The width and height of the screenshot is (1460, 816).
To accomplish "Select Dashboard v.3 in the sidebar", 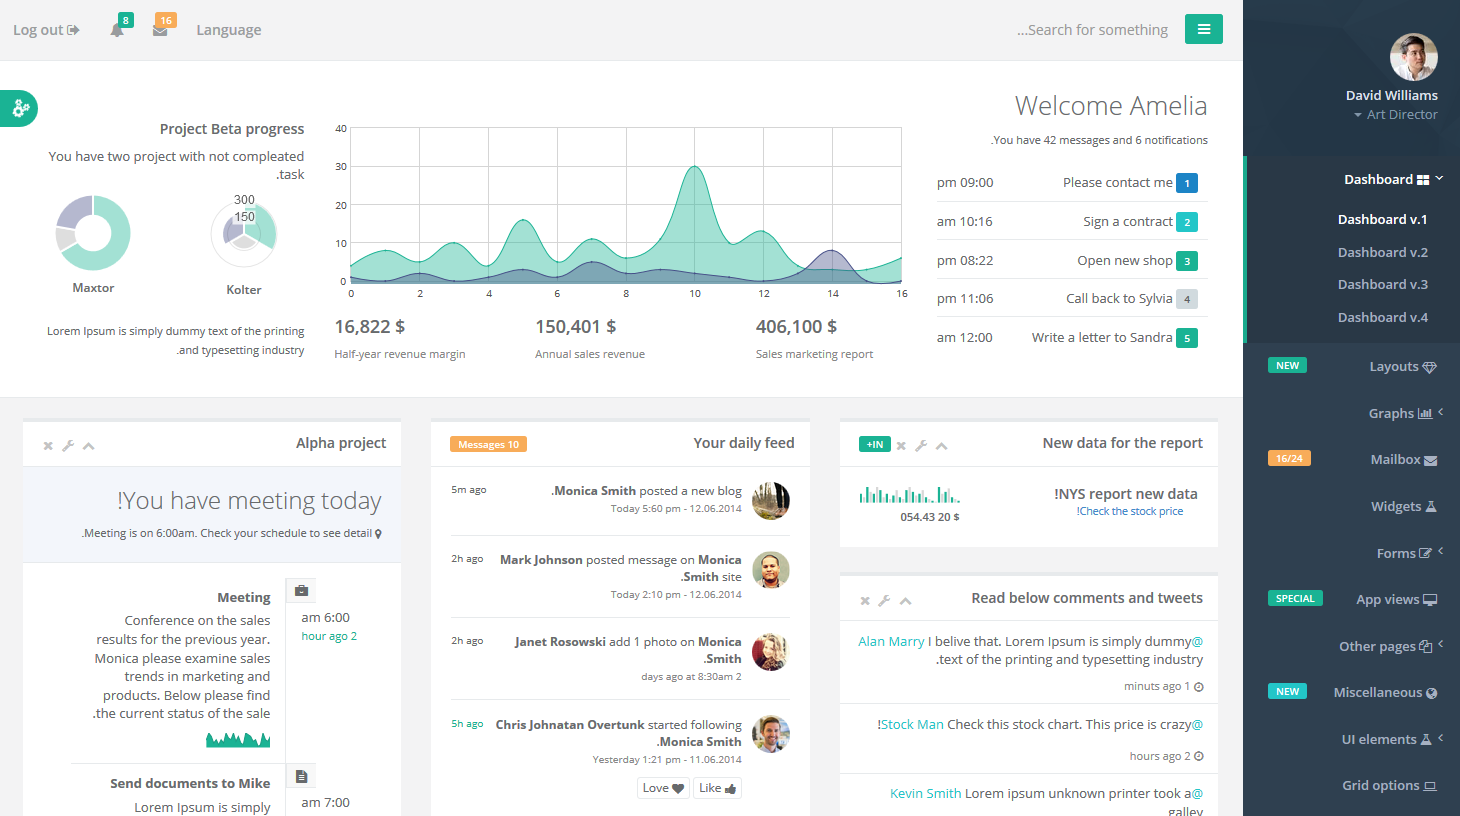I will [1383, 284].
